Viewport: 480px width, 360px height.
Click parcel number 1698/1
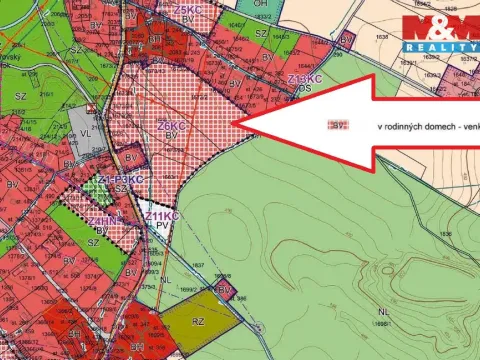[383, 323]
